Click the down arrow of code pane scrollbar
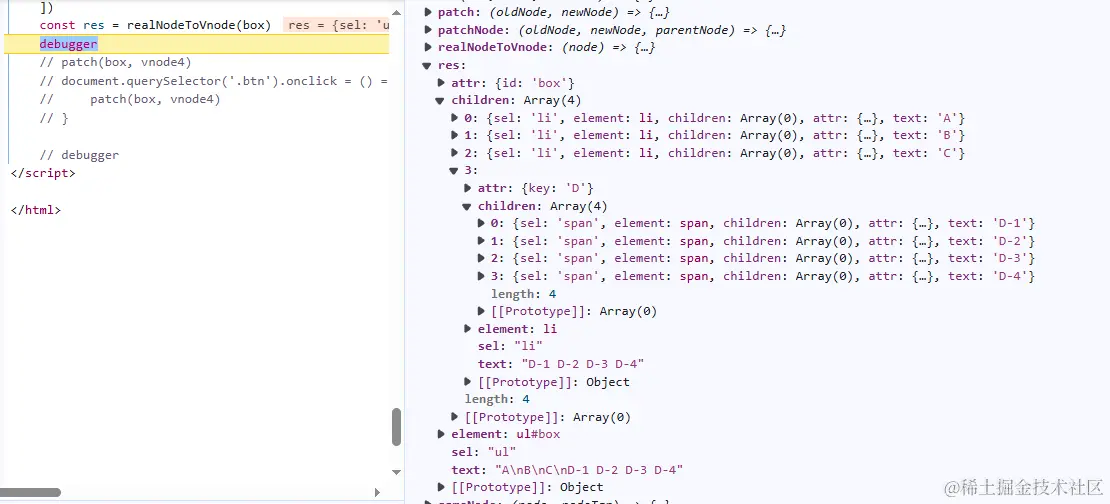 click(396, 471)
